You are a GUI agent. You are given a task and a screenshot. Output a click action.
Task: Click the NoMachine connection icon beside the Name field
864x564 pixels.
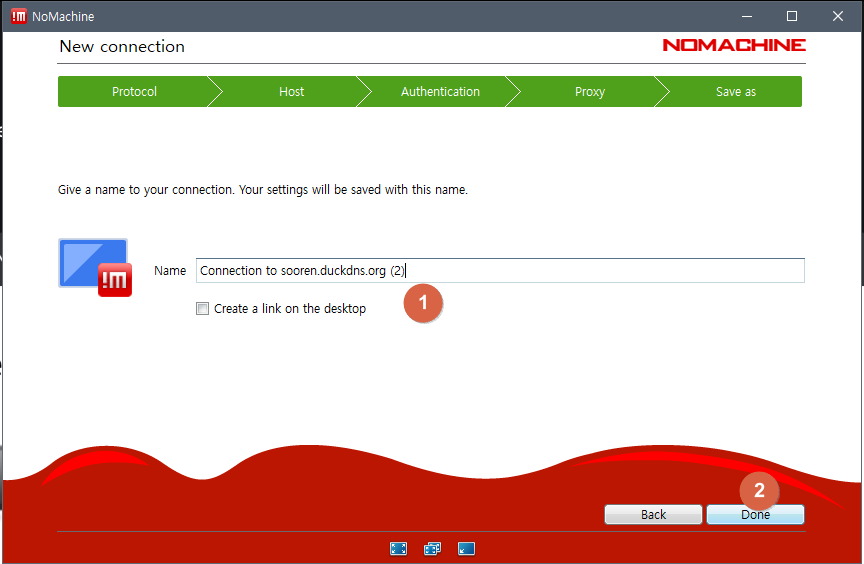click(95, 268)
